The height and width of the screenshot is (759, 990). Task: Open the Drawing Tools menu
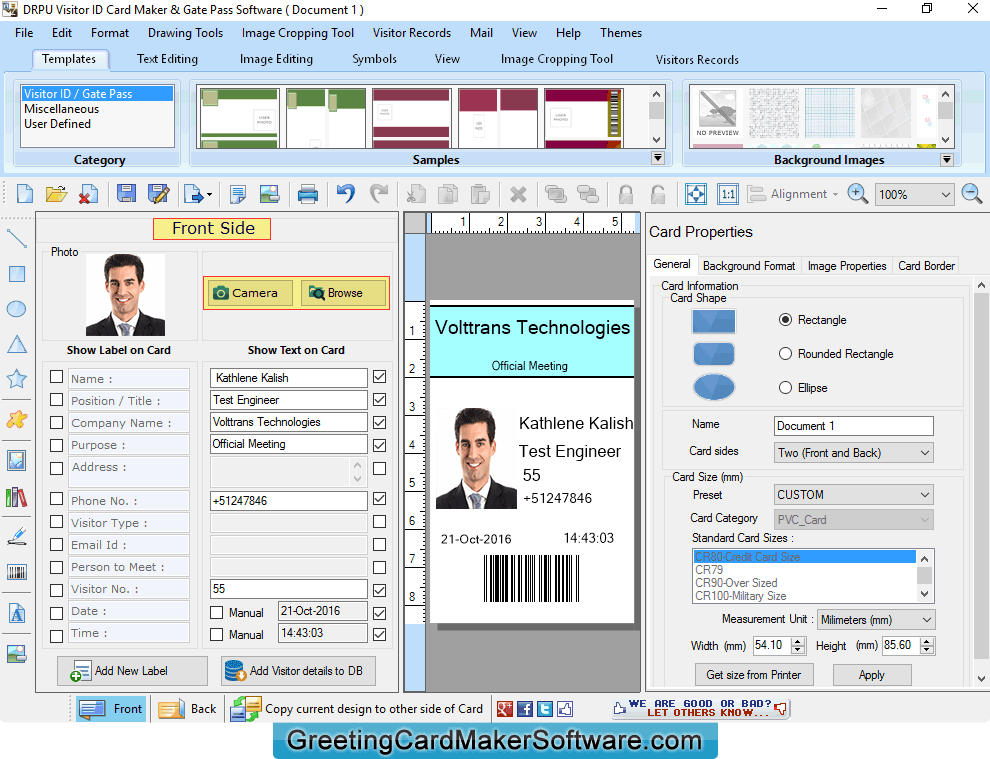186,33
